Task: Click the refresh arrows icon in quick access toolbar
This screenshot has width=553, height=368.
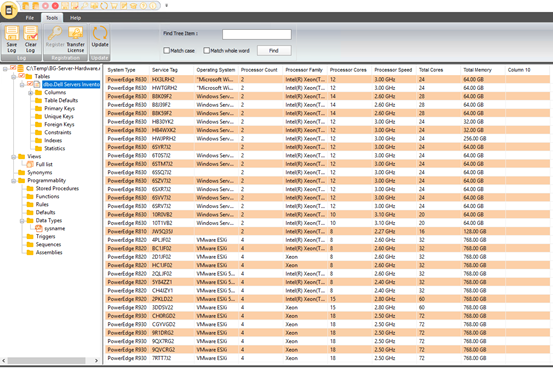Action: (x=104, y=6)
